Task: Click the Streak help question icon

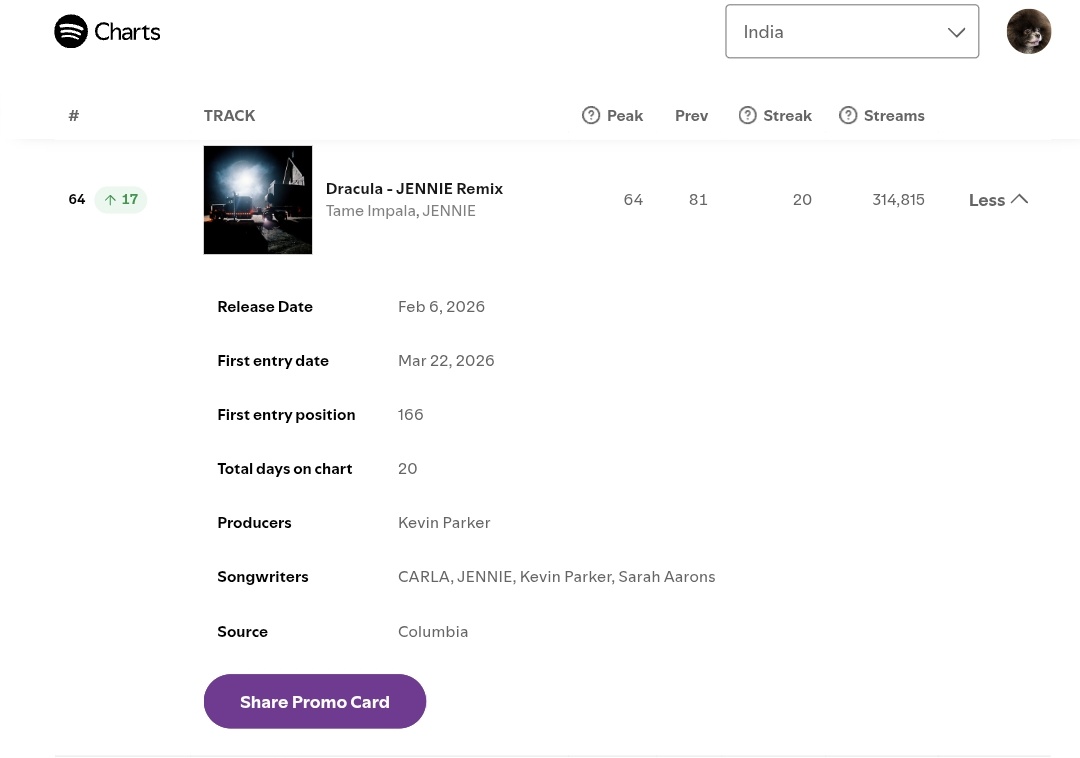Action: click(747, 115)
